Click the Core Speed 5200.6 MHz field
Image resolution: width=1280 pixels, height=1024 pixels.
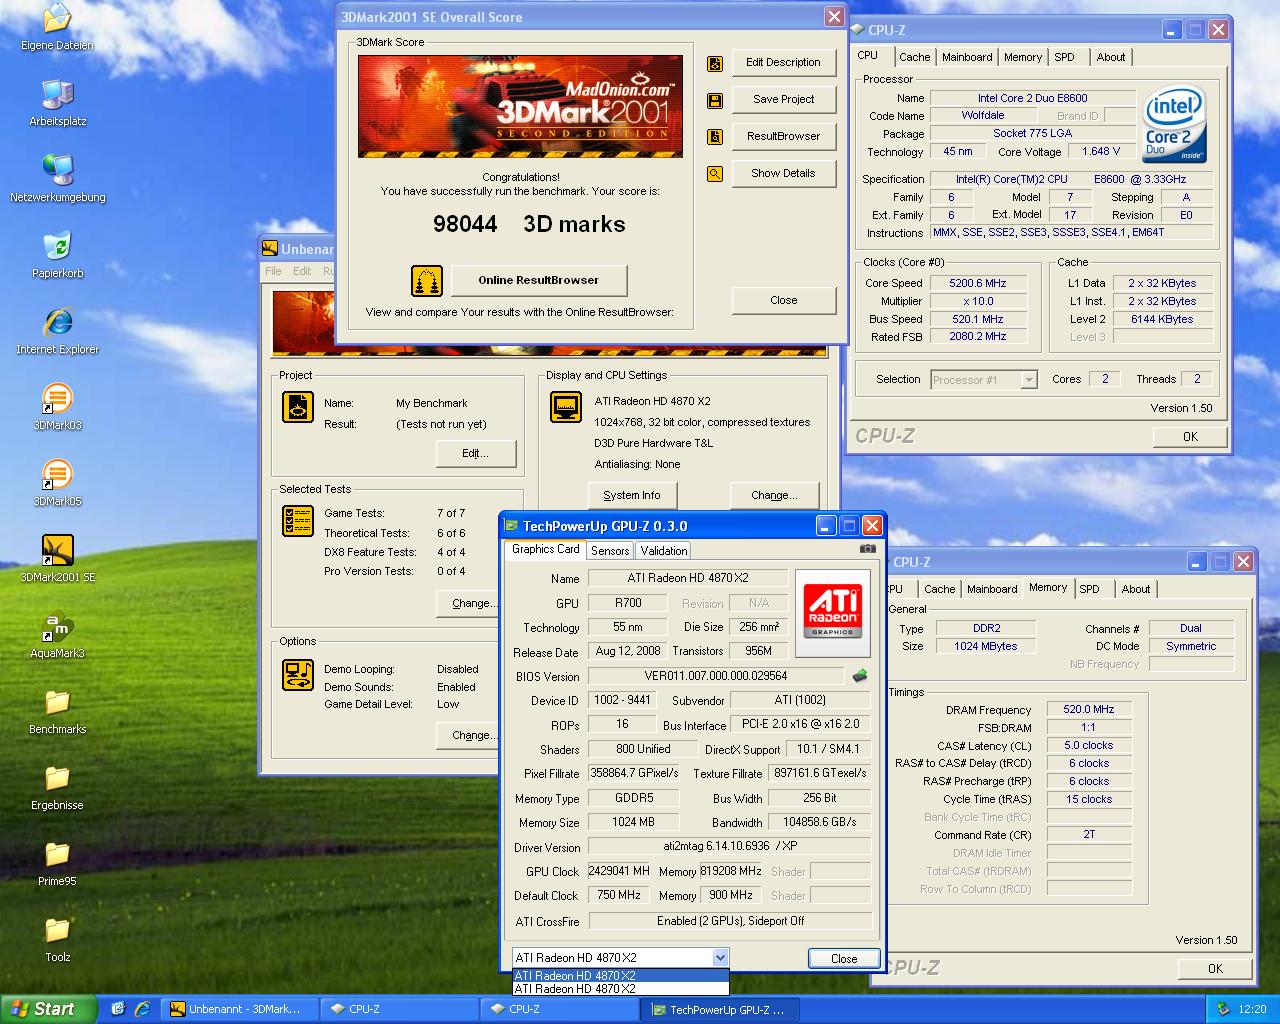coord(978,283)
